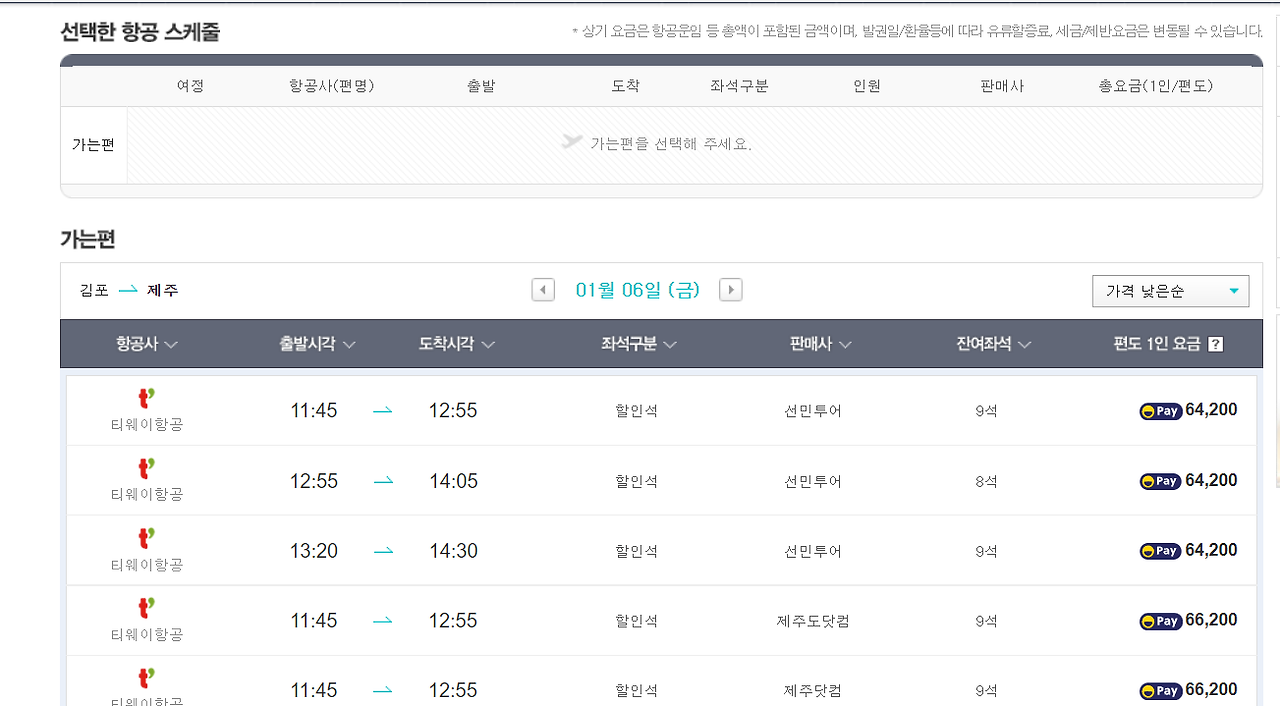This screenshot has height=706, width=1280.
Task: Click Pay badge on 제주닷컴 flight
Action: [1161, 691]
